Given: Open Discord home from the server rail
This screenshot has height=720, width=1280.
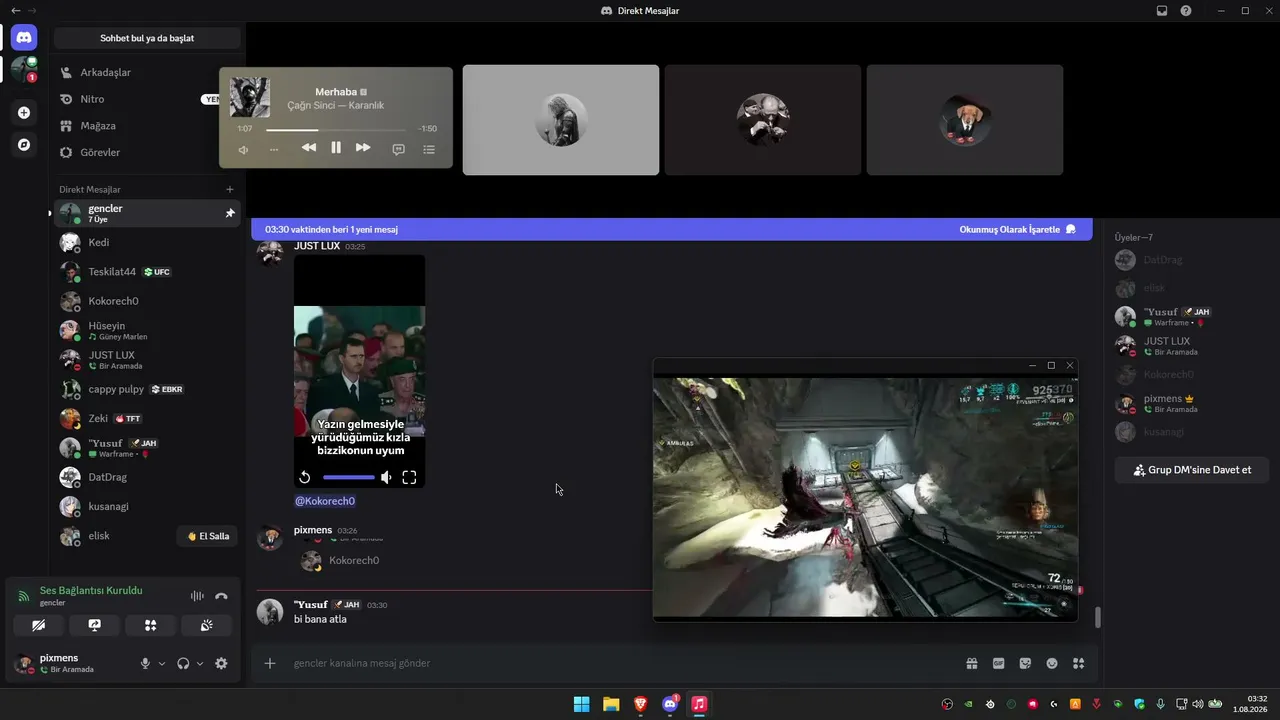Looking at the screenshot, I should tap(24, 38).
